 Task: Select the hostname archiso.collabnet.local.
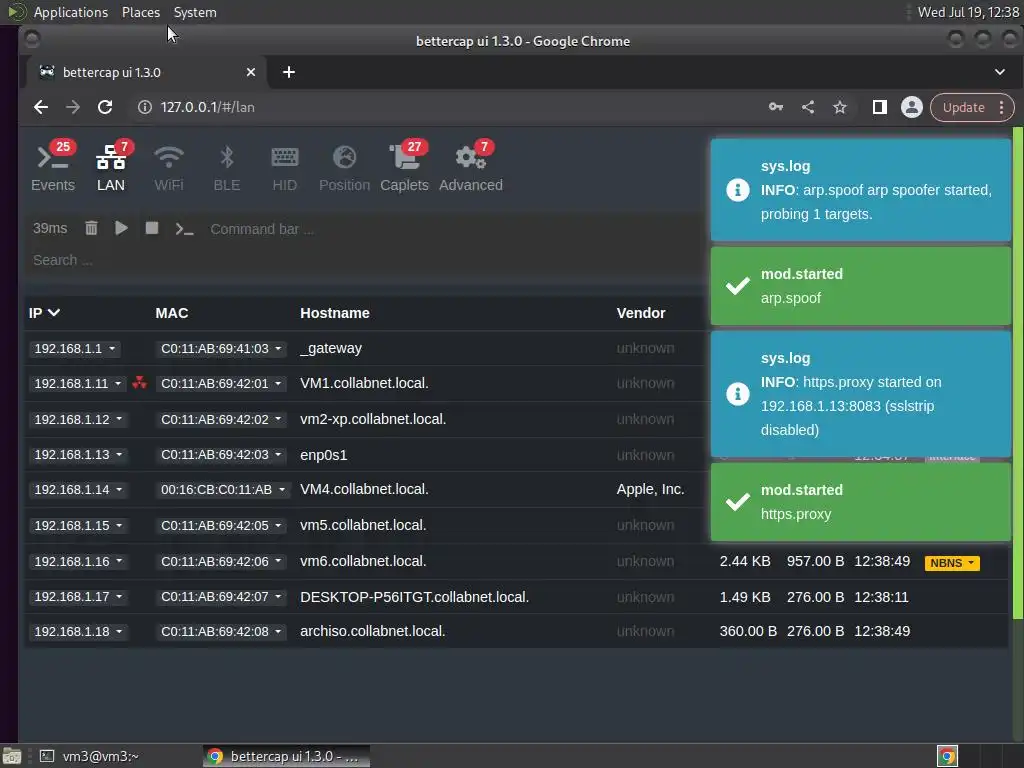[373, 632]
